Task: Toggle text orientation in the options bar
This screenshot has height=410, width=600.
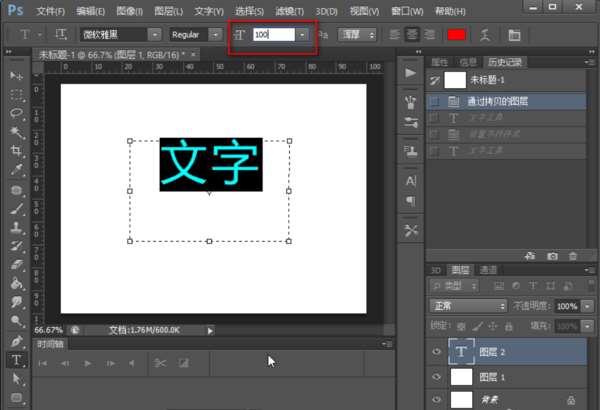Action: [61, 34]
